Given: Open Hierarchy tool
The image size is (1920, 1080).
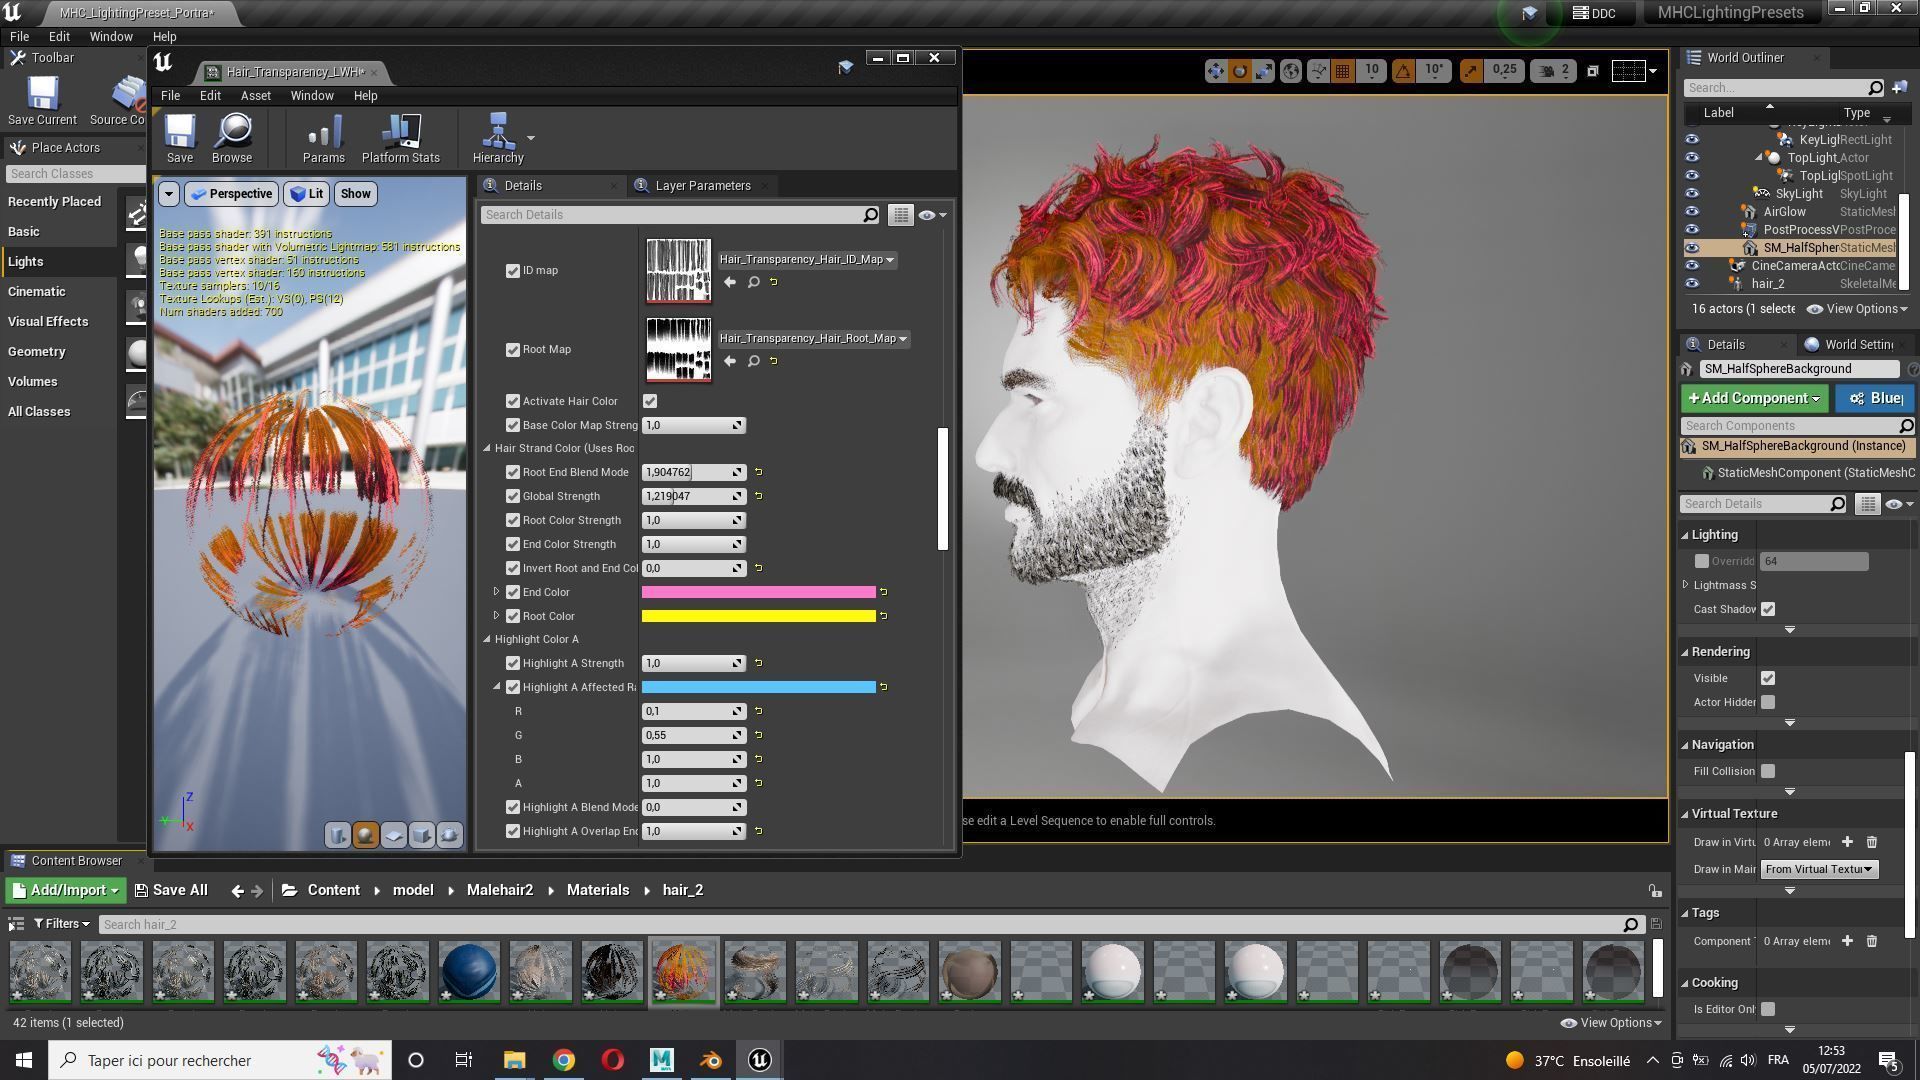Looking at the screenshot, I should 498,138.
